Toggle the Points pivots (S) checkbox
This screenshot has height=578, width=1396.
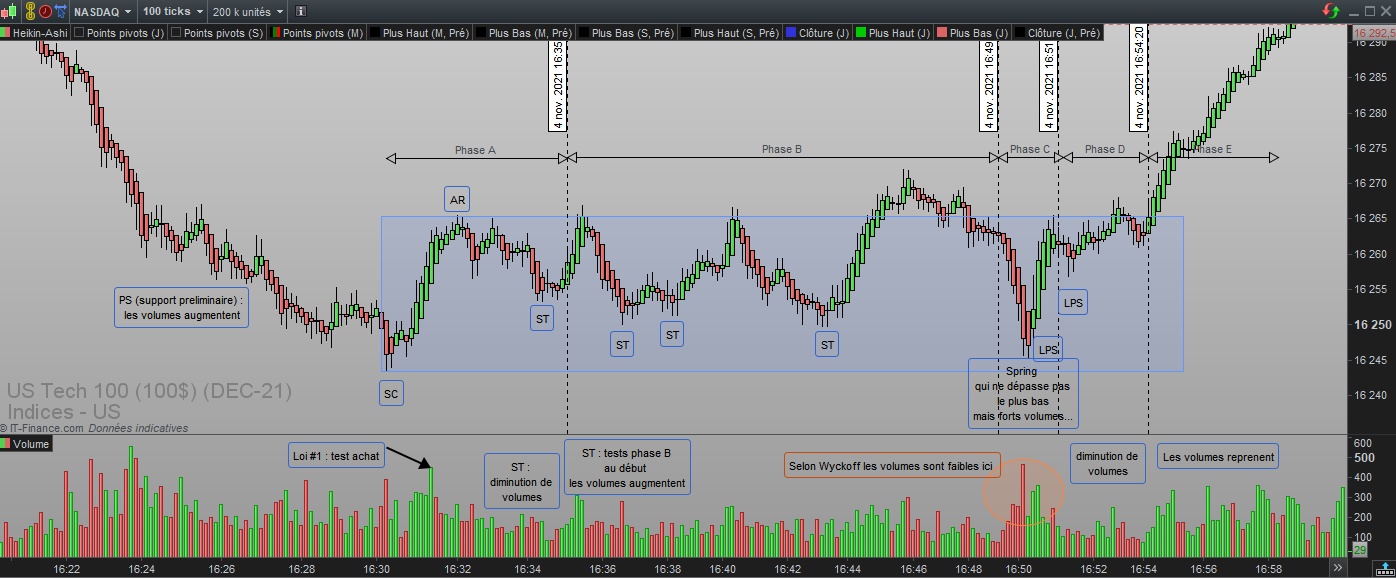177,33
